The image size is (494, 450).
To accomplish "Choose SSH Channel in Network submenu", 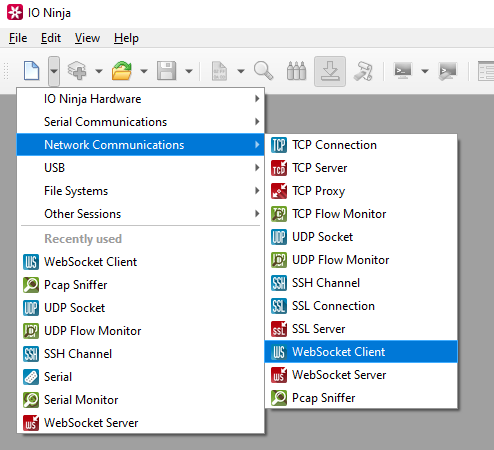I will click(x=361, y=283).
